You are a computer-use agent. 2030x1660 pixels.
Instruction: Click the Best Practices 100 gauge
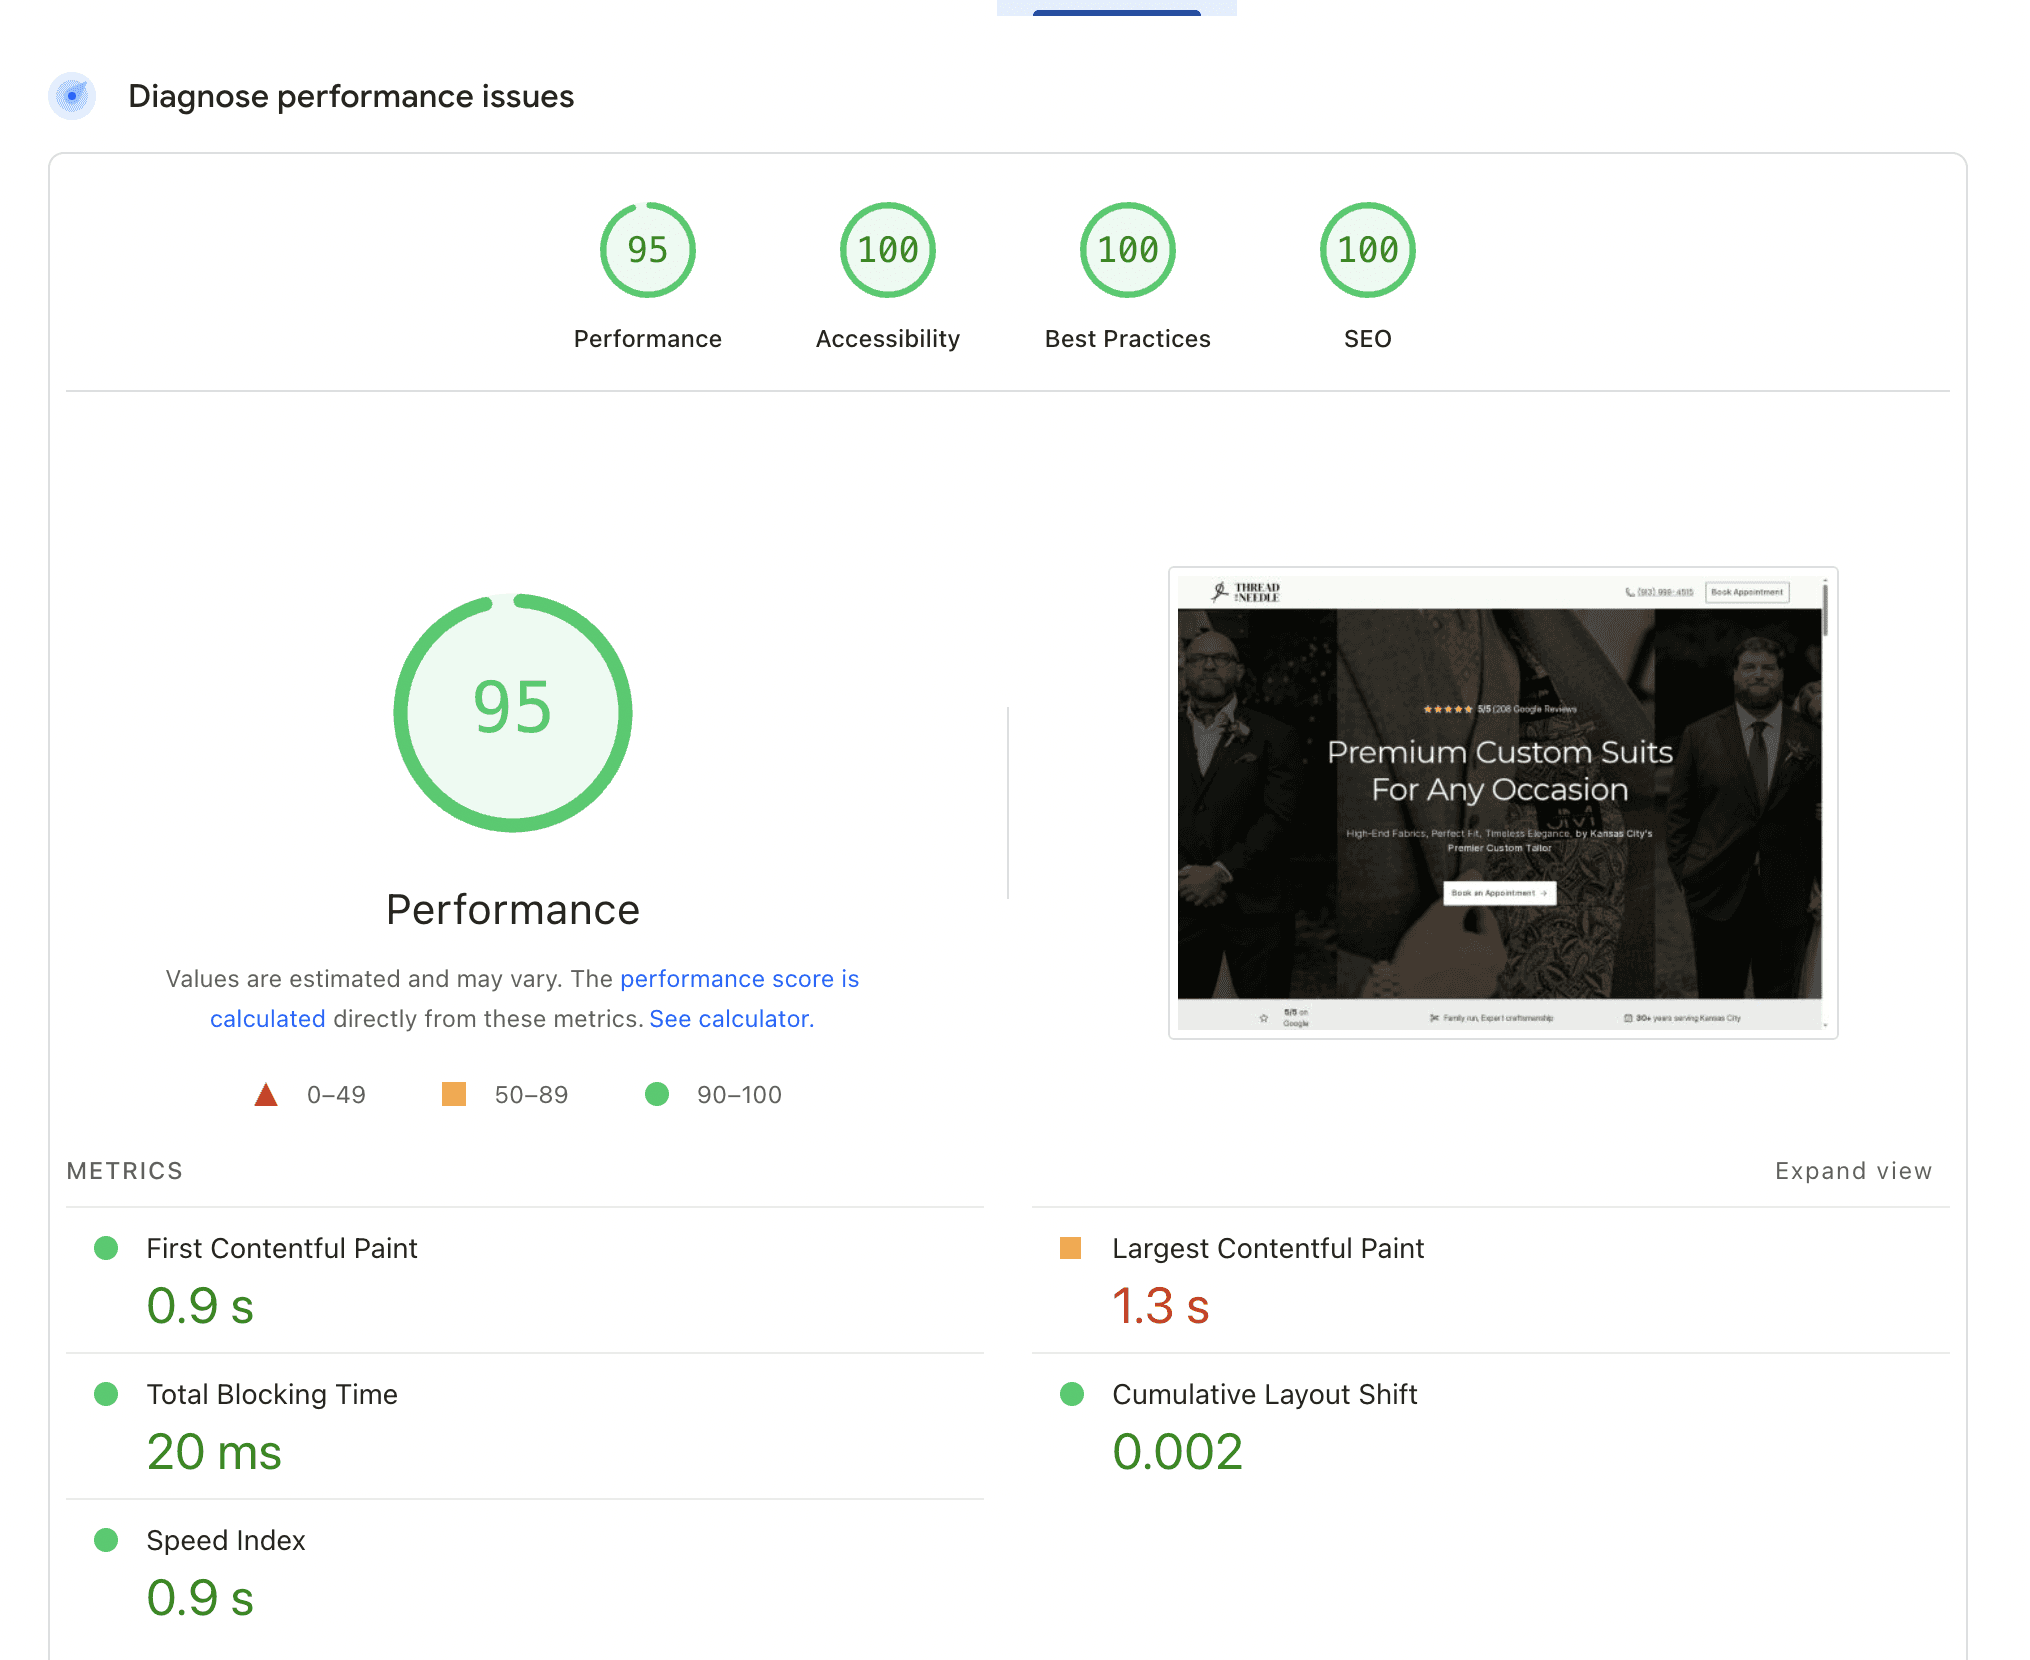(x=1127, y=250)
